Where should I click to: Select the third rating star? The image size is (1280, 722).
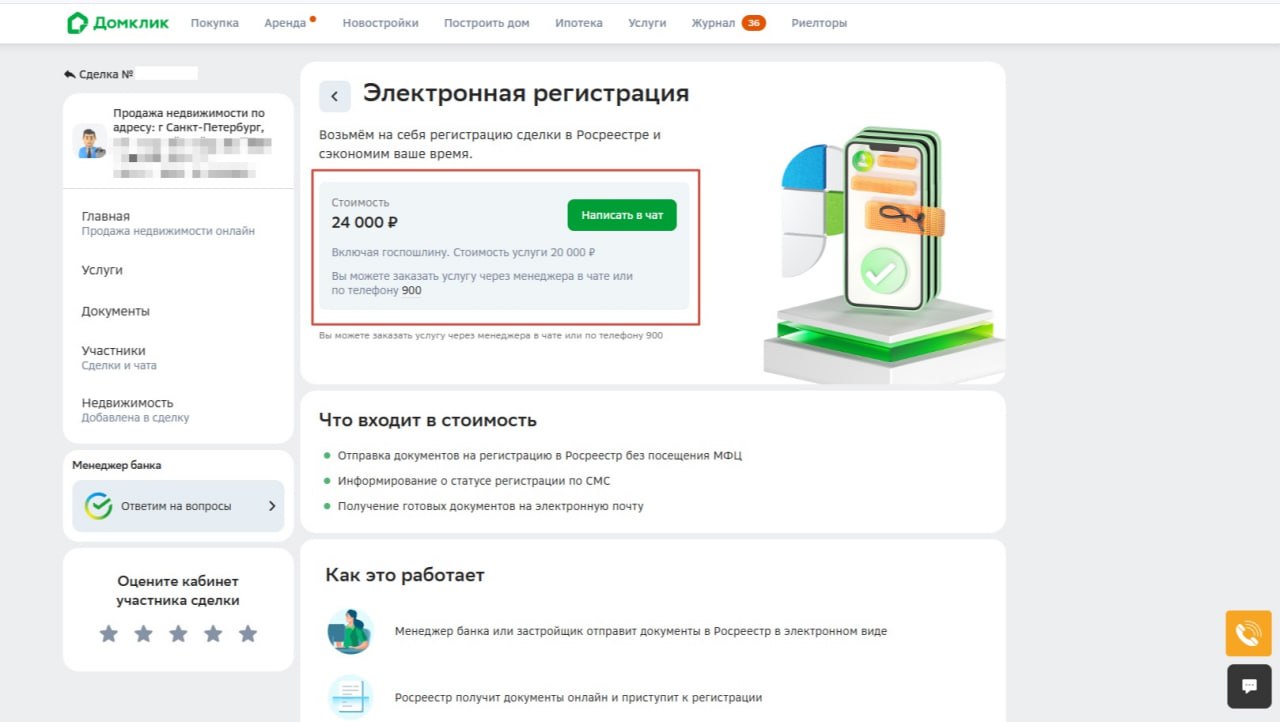click(x=178, y=634)
